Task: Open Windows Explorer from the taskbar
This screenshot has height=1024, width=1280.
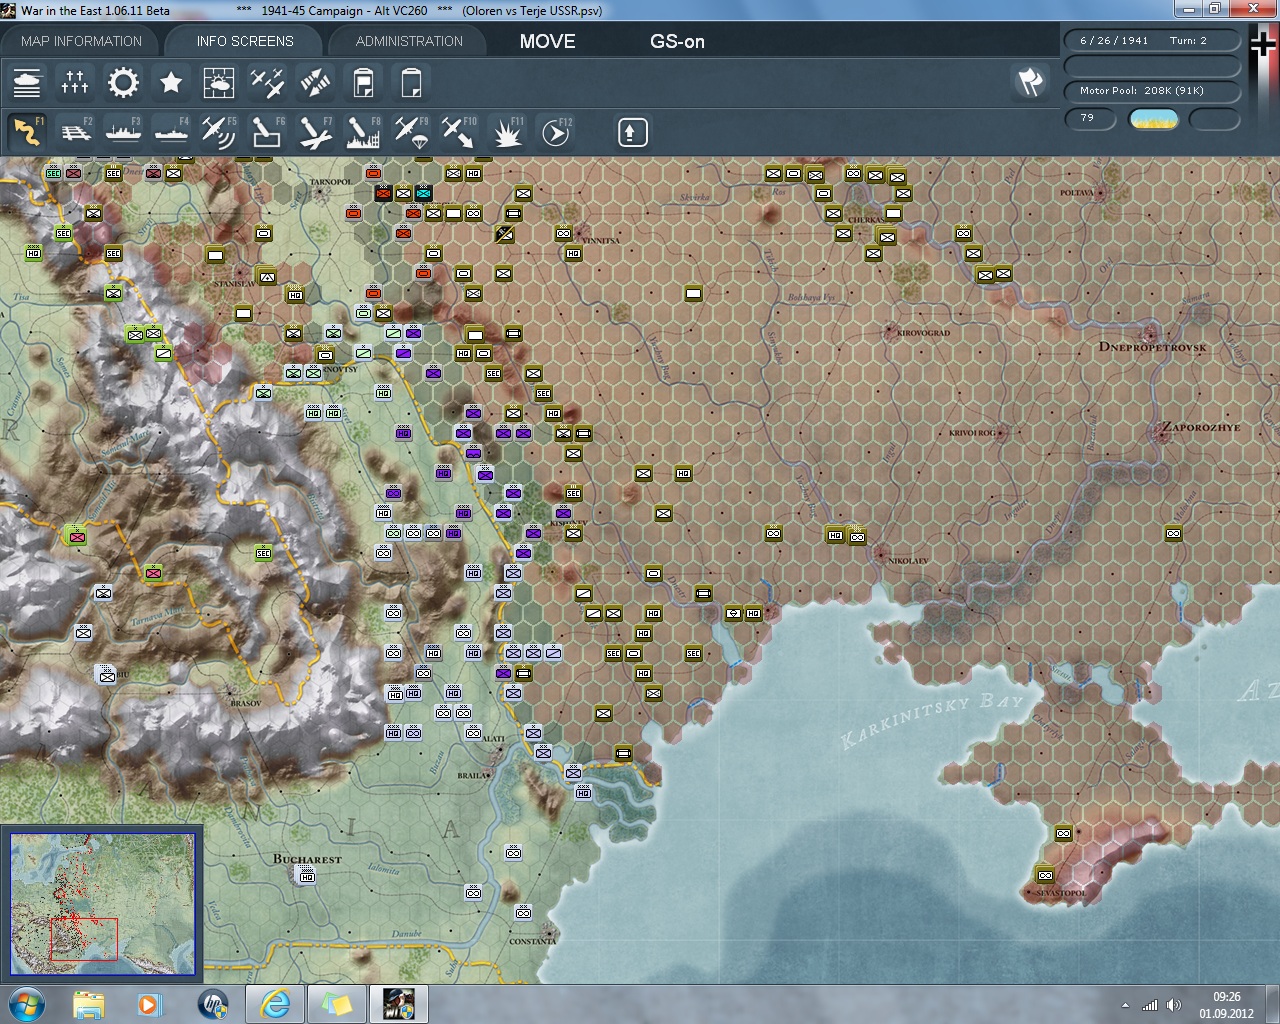Action: pyautogui.click(x=88, y=1004)
